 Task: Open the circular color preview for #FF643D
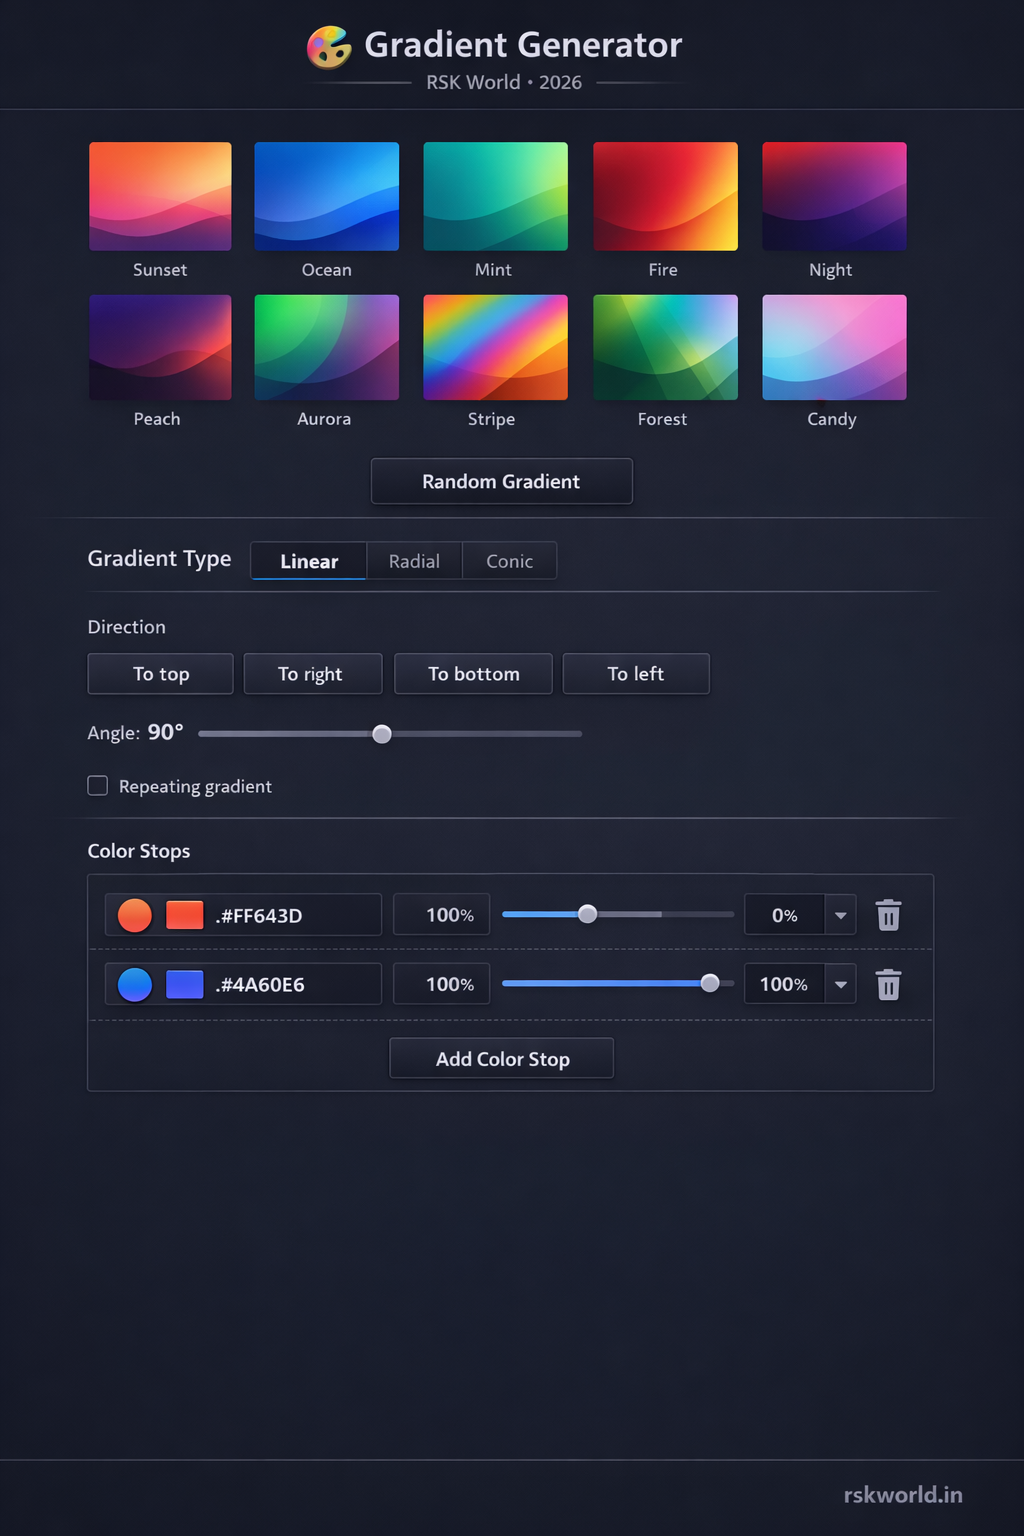[x=133, y=914]
